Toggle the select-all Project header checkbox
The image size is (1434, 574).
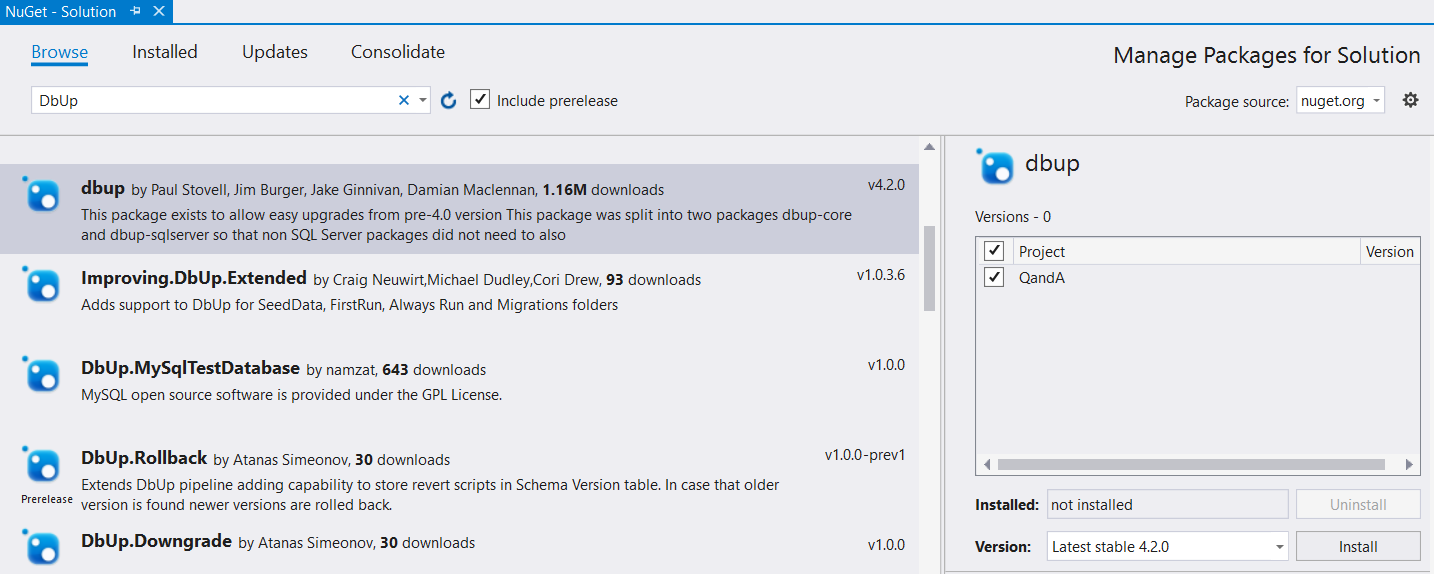click(x=994, y=251)
